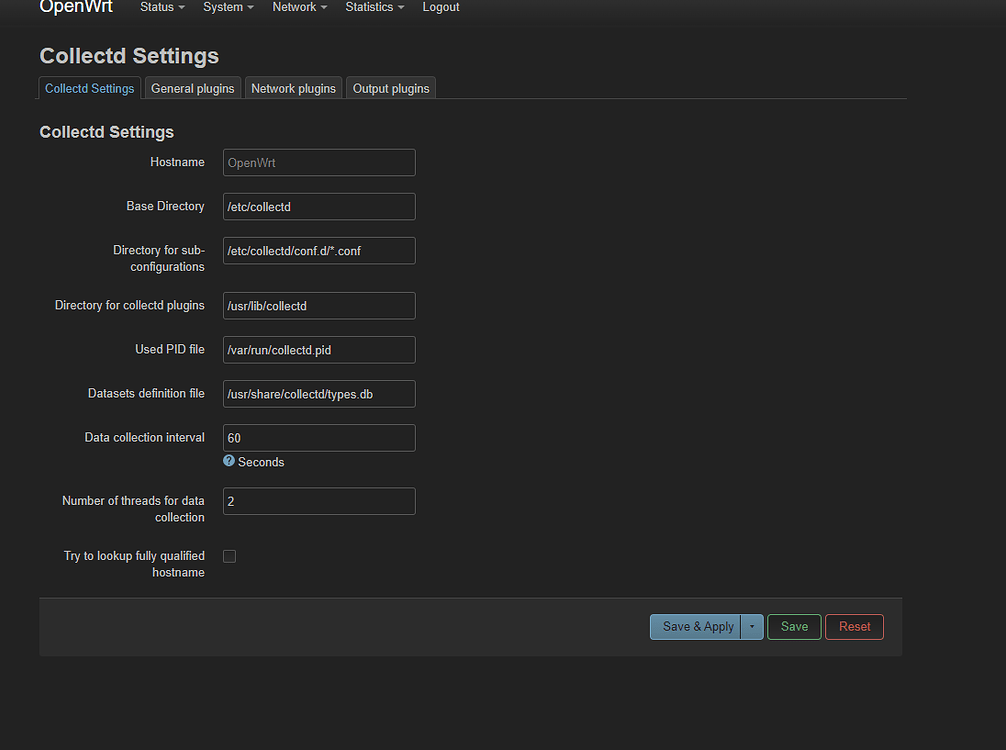This screenshot has width=1006, height=750.
Task: Select the Collectd Settings tab
Action: click(x=89, y=88)
